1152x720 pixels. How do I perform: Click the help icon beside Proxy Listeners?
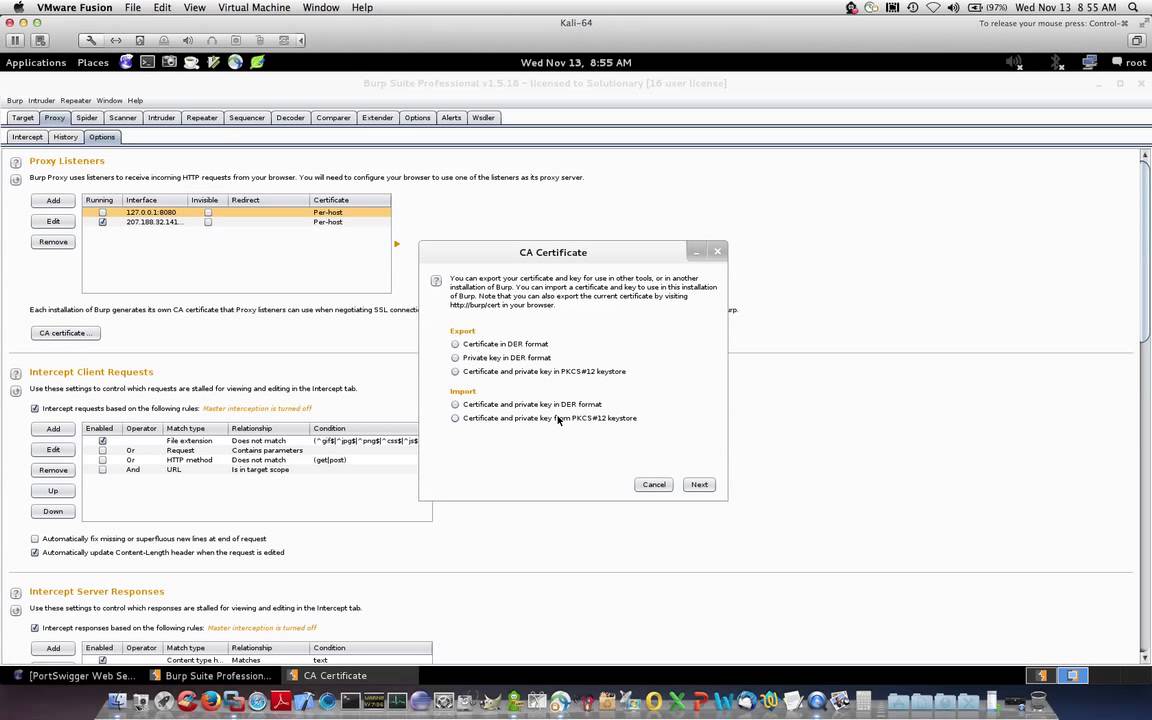[15, 162]
